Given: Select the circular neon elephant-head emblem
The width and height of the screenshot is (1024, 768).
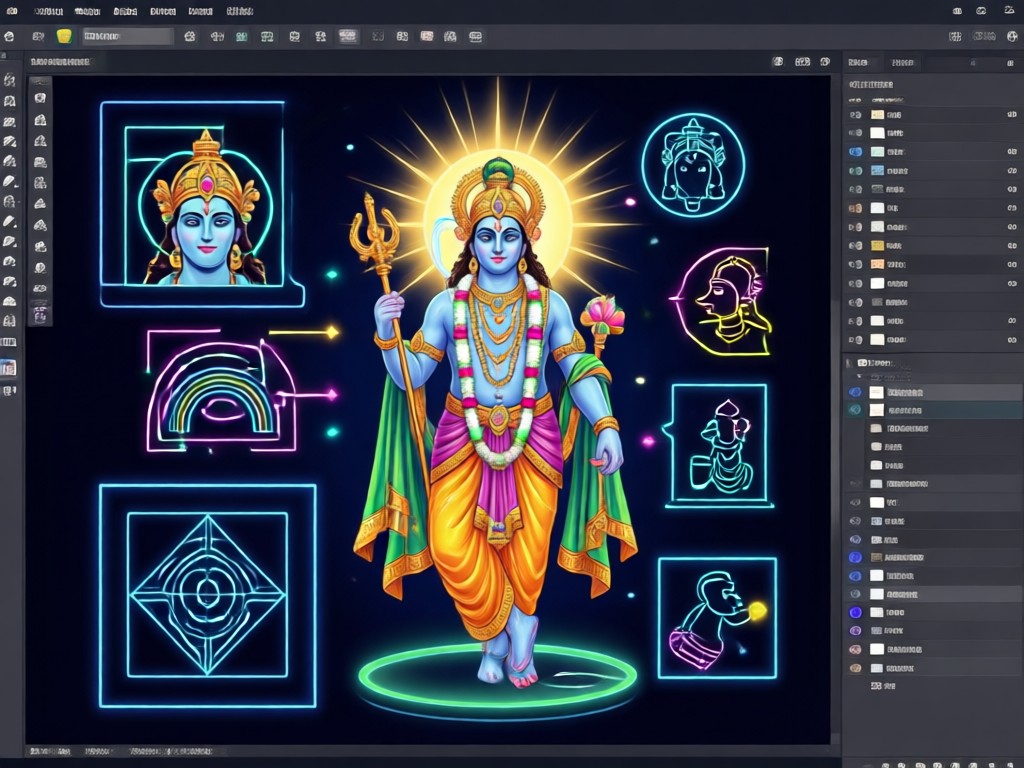Looking at the screenshot, I should 693,165.
